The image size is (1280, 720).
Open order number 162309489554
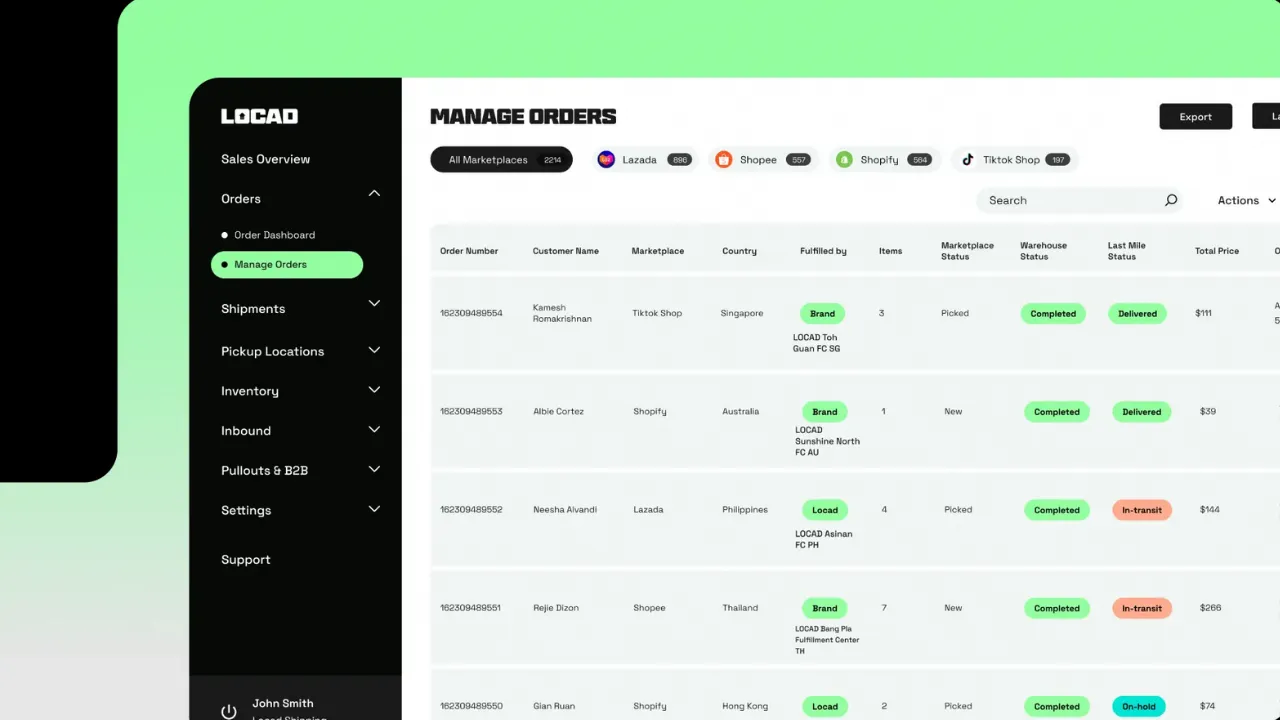pos(470,313)
